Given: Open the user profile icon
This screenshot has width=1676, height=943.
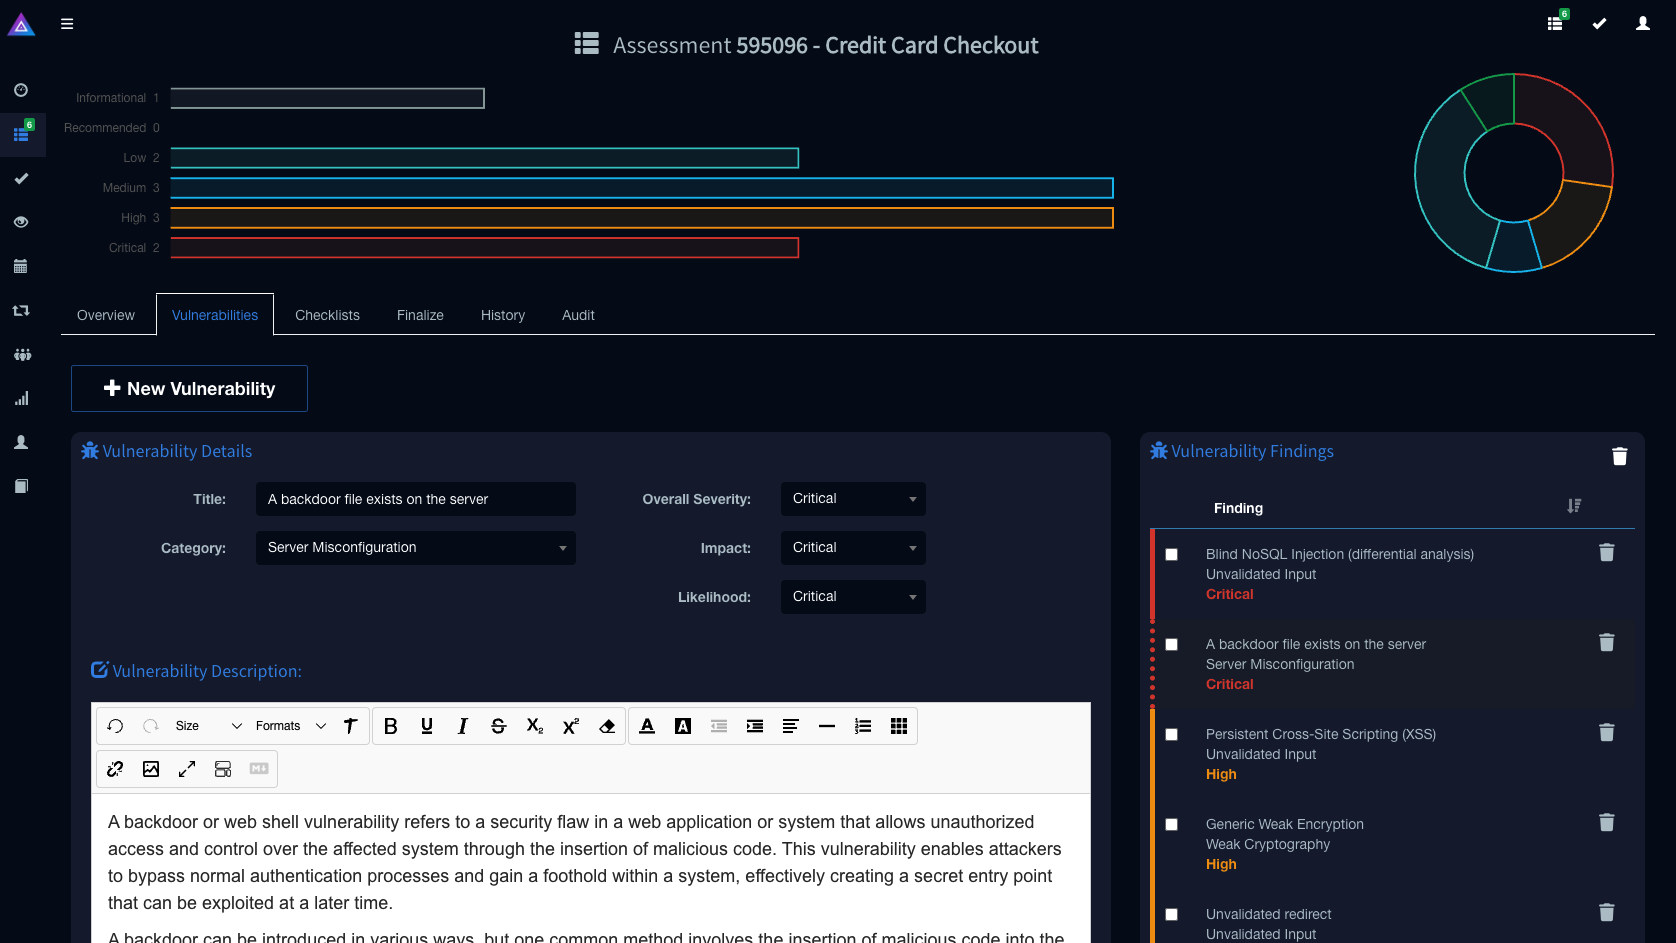Looking at the screenshot, I should click(x=1642, y=24).
